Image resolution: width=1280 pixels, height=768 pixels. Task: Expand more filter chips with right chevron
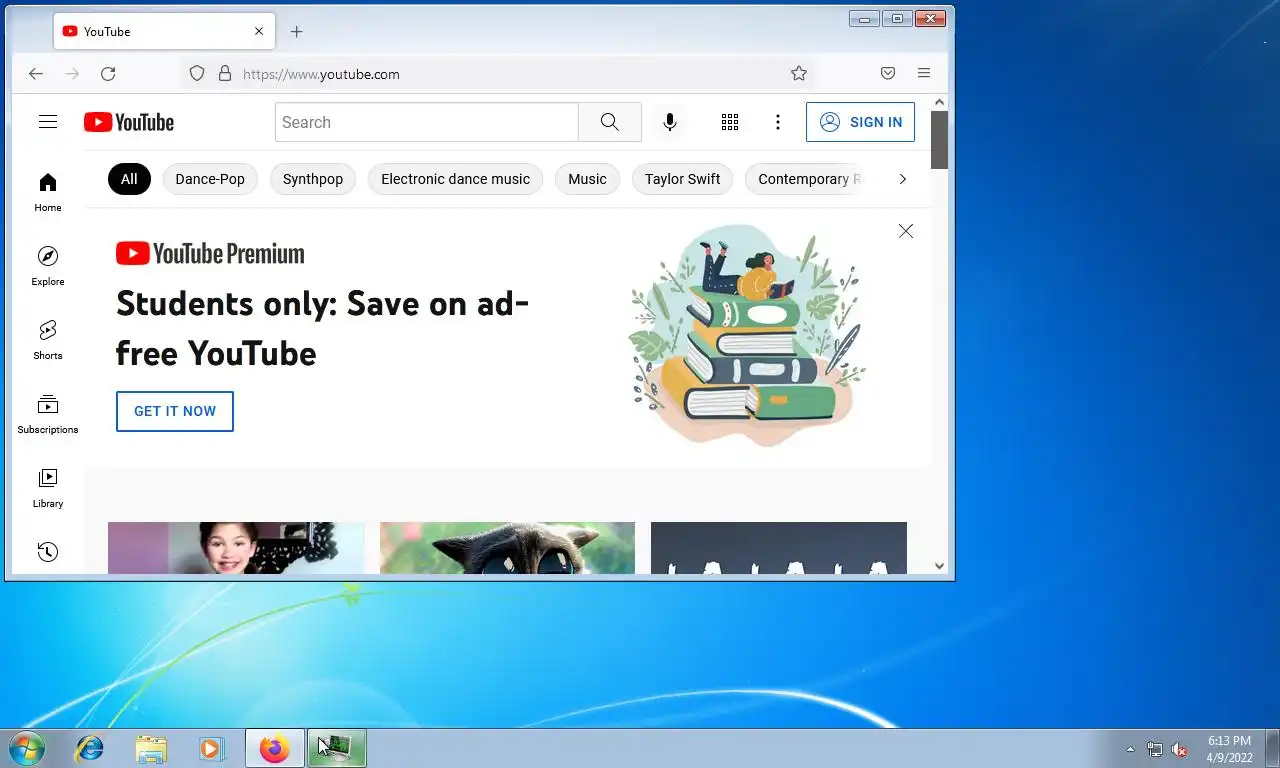[902, 179]
